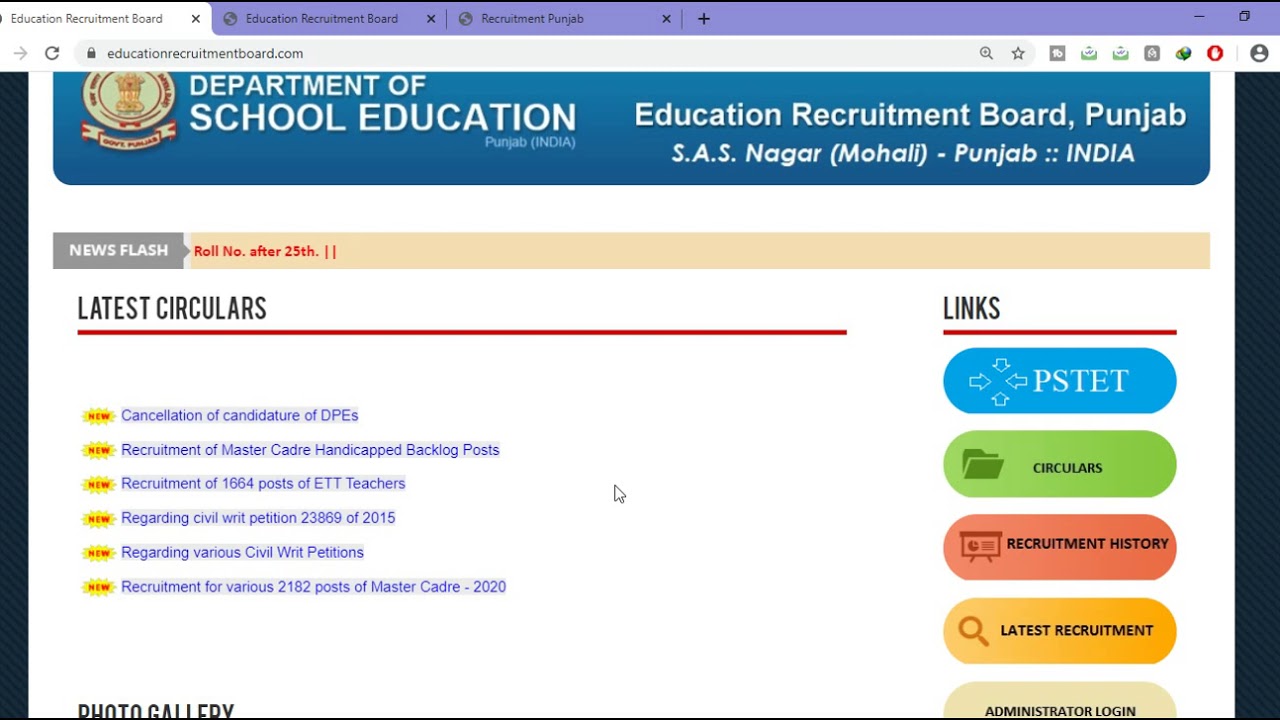Click the NEWS FLASH label
The width and height of the screenshot is (1280, 720).
coord(119,251)
